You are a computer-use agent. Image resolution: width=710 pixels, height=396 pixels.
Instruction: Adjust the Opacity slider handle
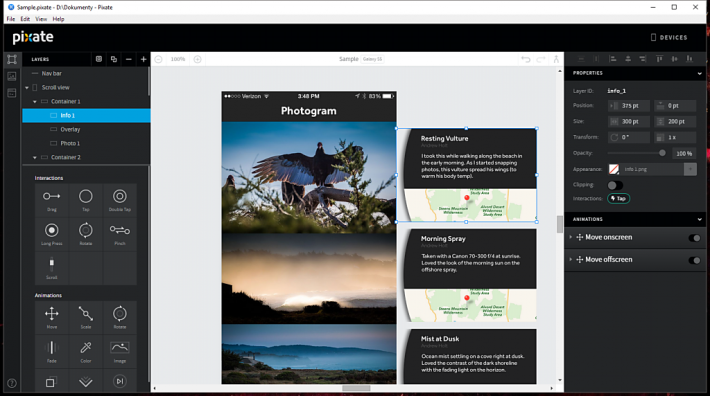[662, 153]
